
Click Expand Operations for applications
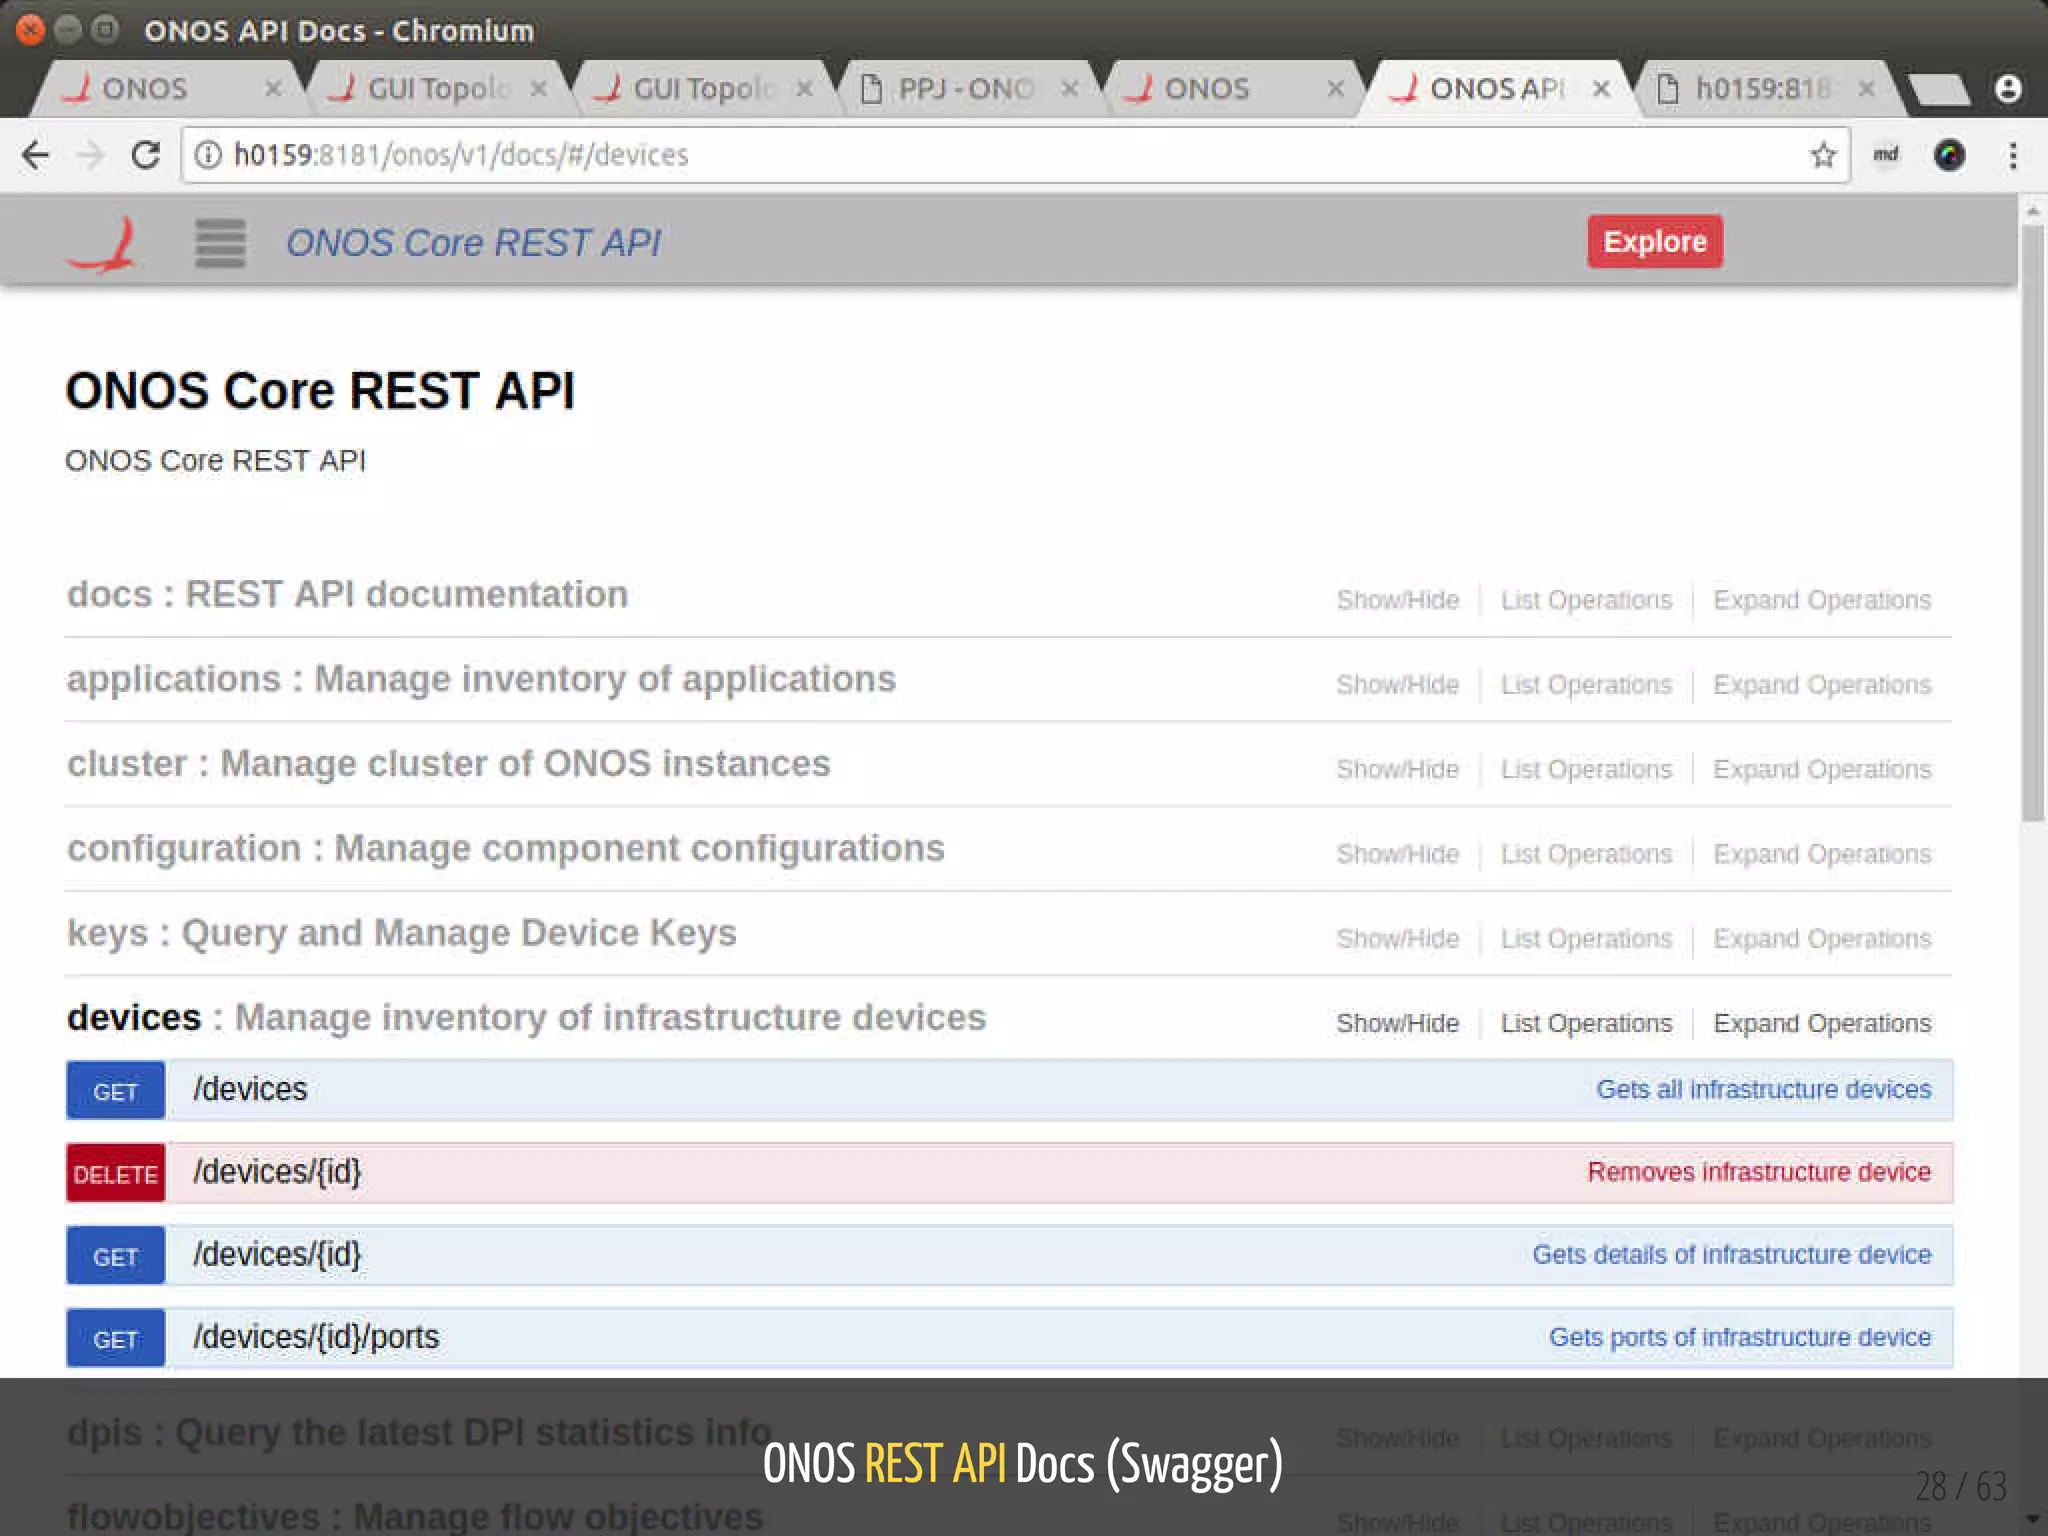pos(1822,685)
